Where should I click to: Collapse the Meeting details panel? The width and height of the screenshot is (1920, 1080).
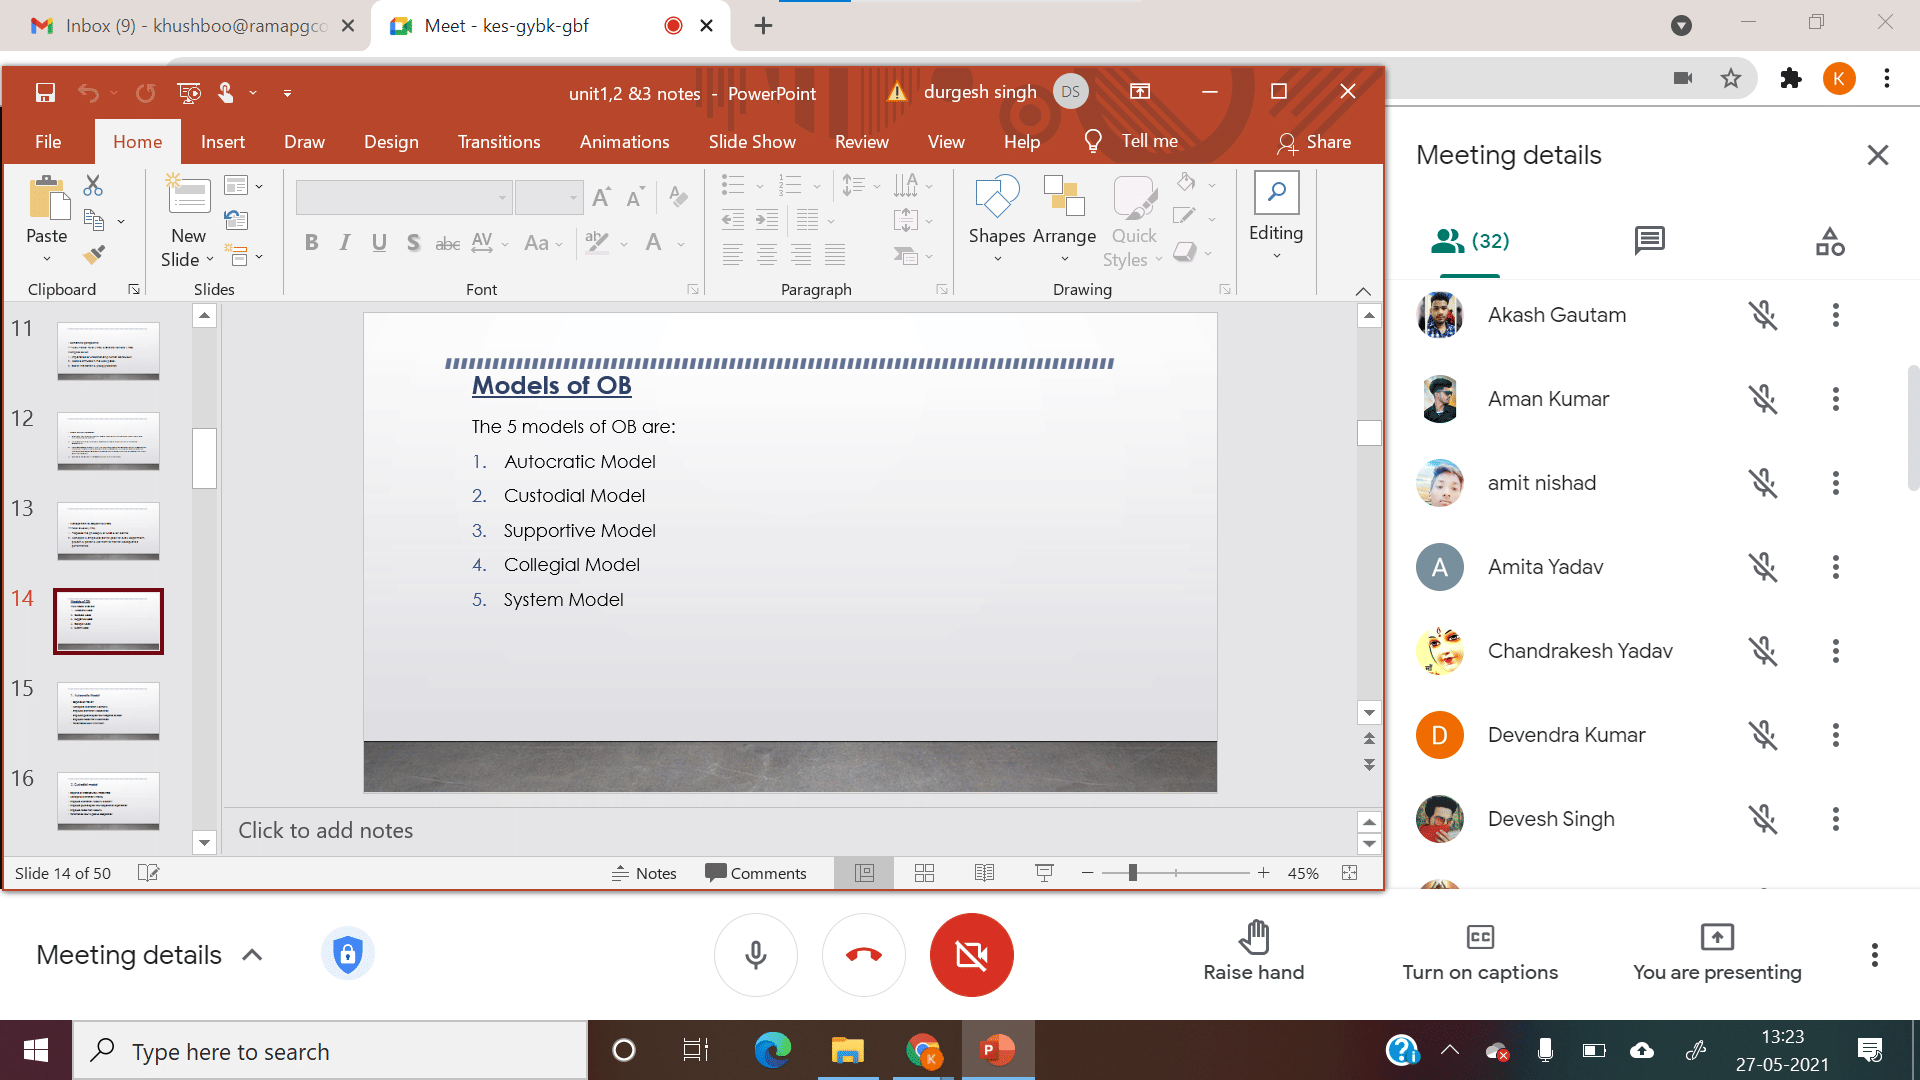coord(252,955)
